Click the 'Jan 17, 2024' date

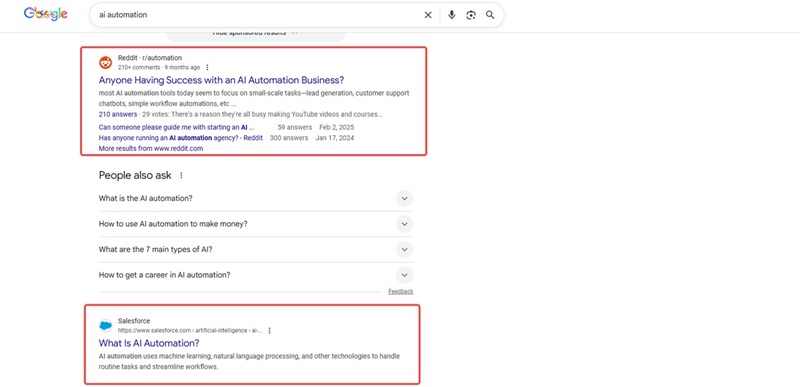pyautogui.click(x=335, y=138)
